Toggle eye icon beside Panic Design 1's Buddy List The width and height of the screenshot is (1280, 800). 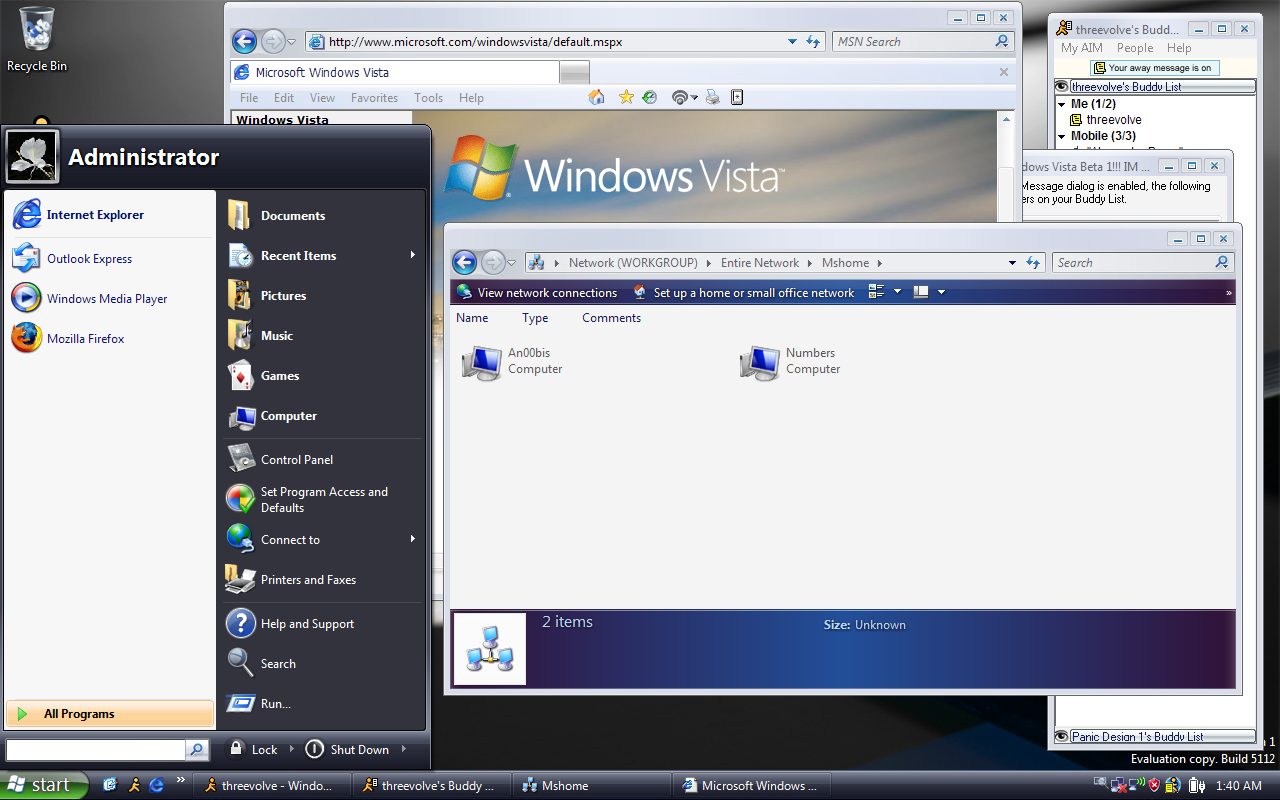click(1062, 737)
